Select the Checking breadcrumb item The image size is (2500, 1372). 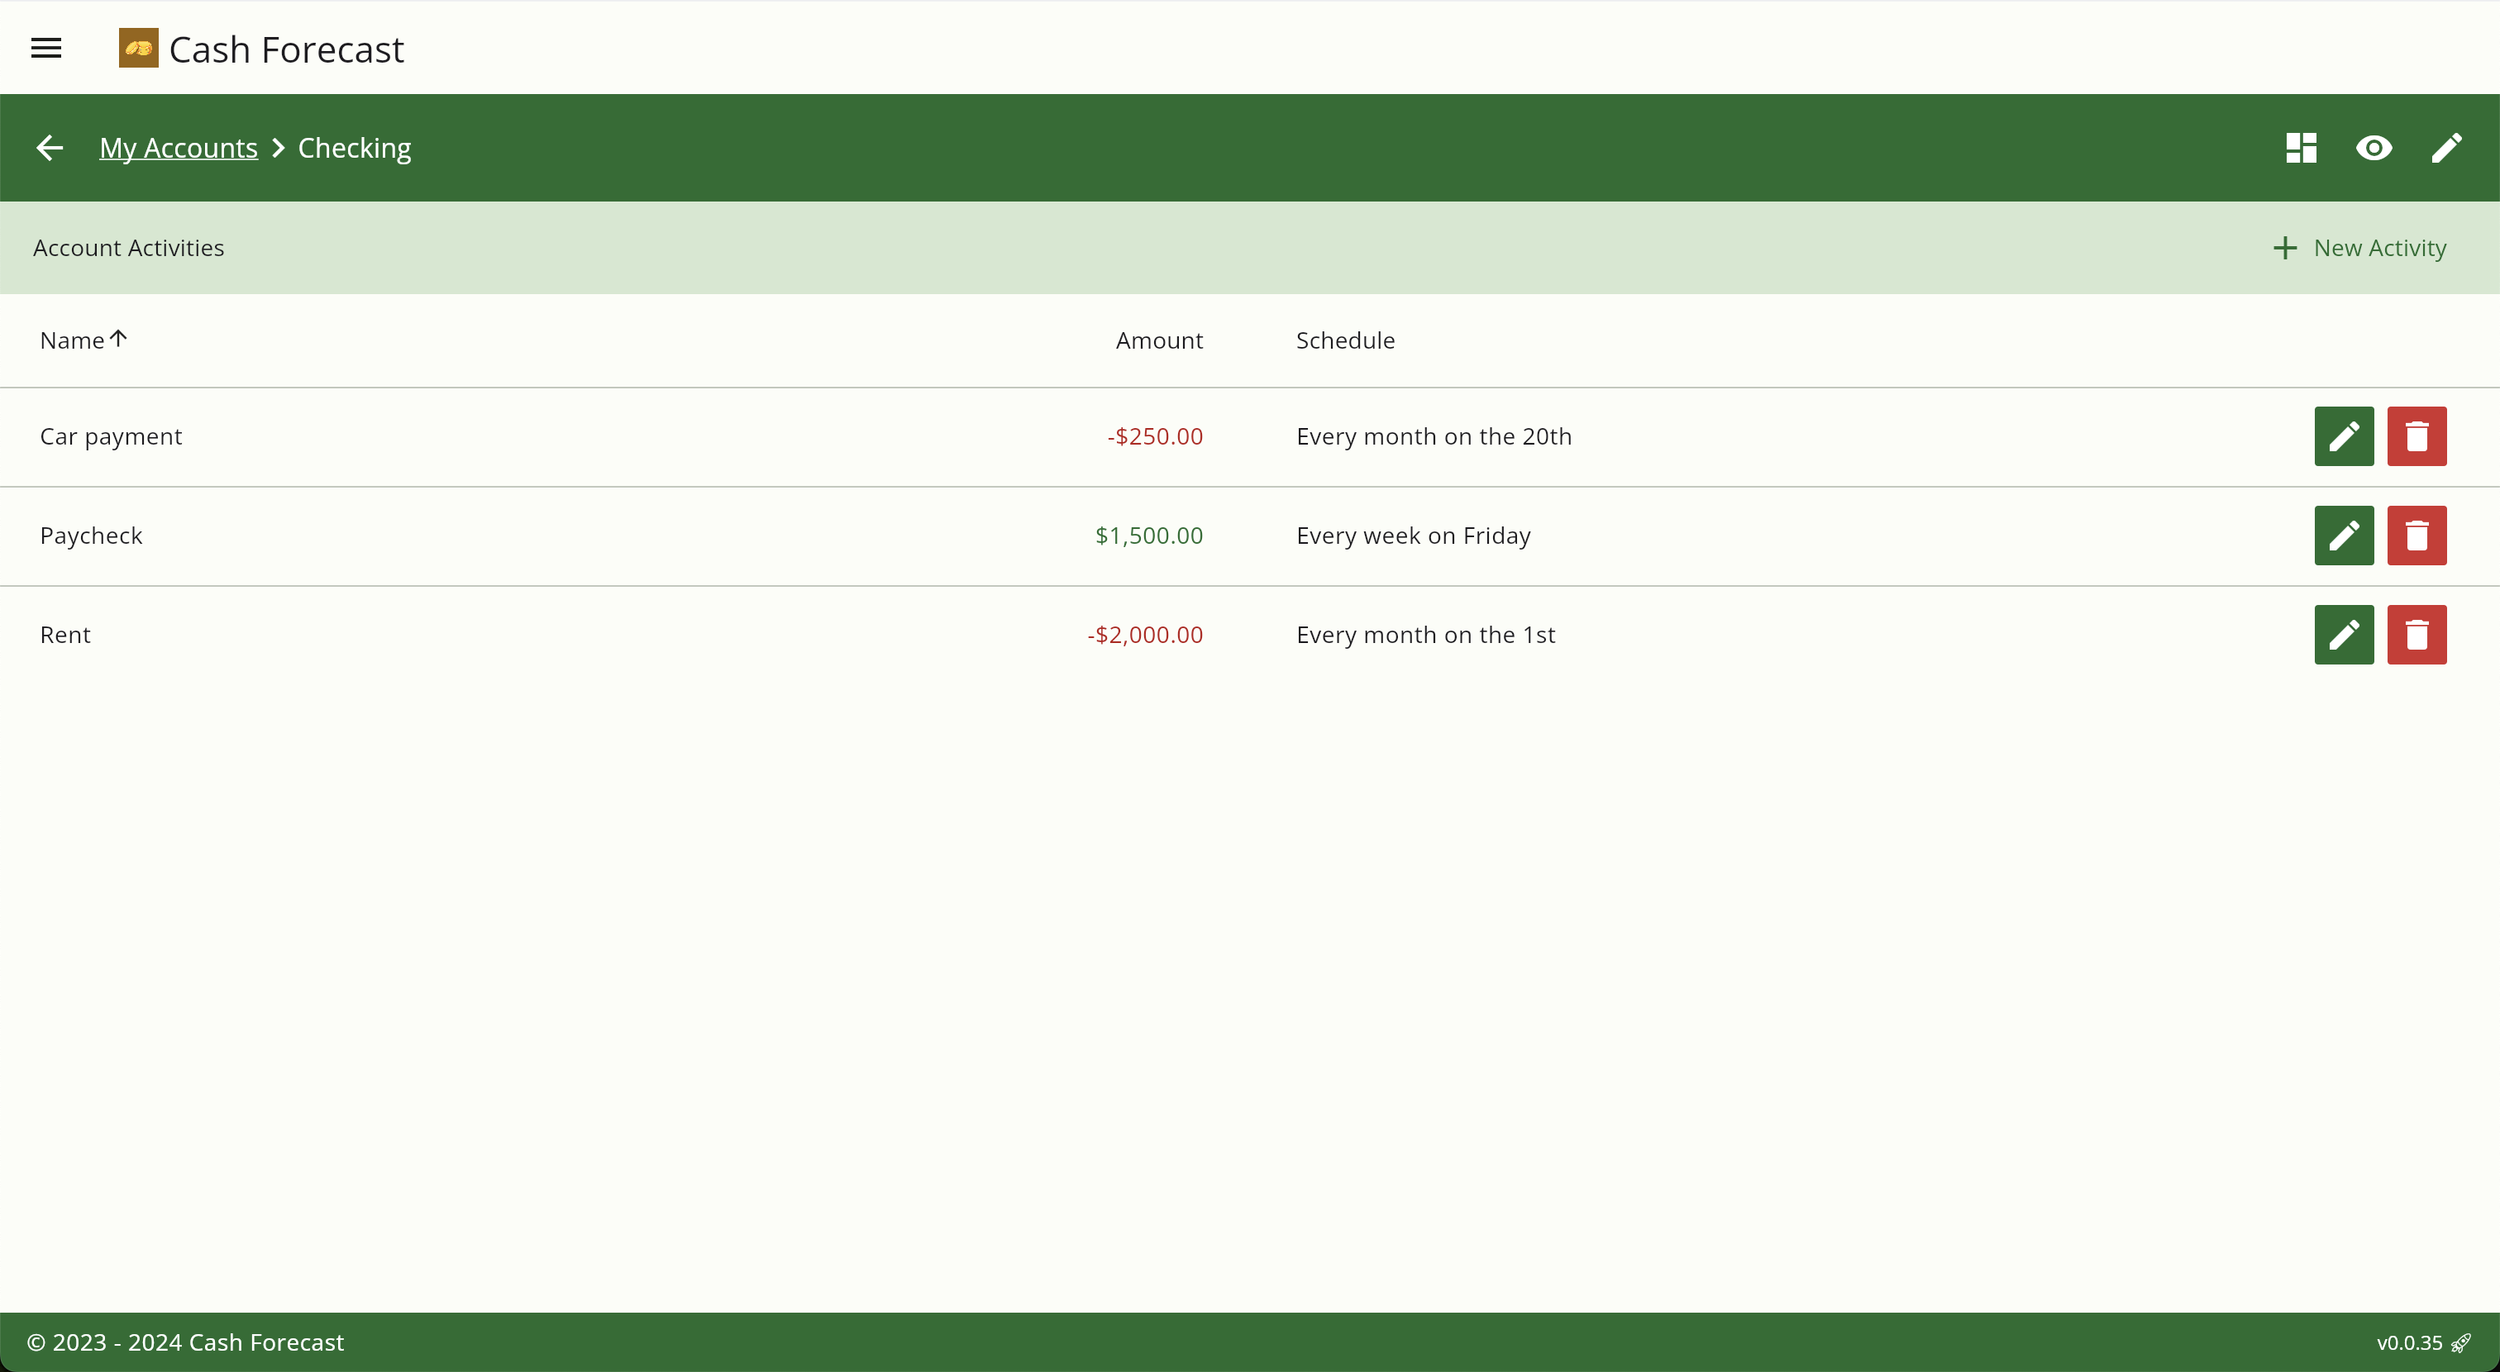354,148
